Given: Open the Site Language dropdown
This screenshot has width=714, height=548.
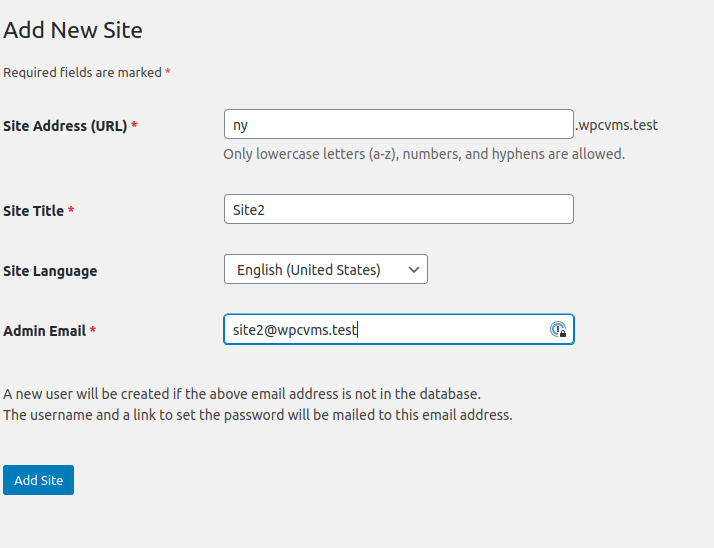Looking at the screenshot, I should [x=325, y=270].
